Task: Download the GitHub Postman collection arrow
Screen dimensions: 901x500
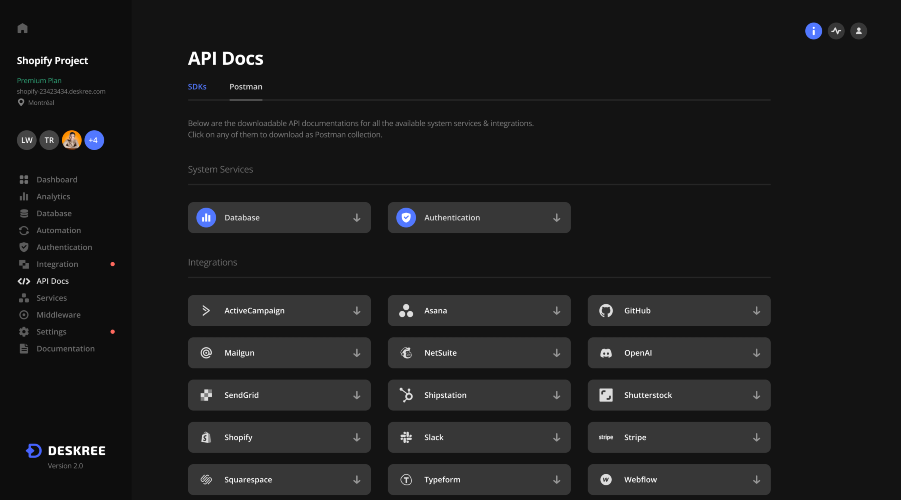Action: 756,311
